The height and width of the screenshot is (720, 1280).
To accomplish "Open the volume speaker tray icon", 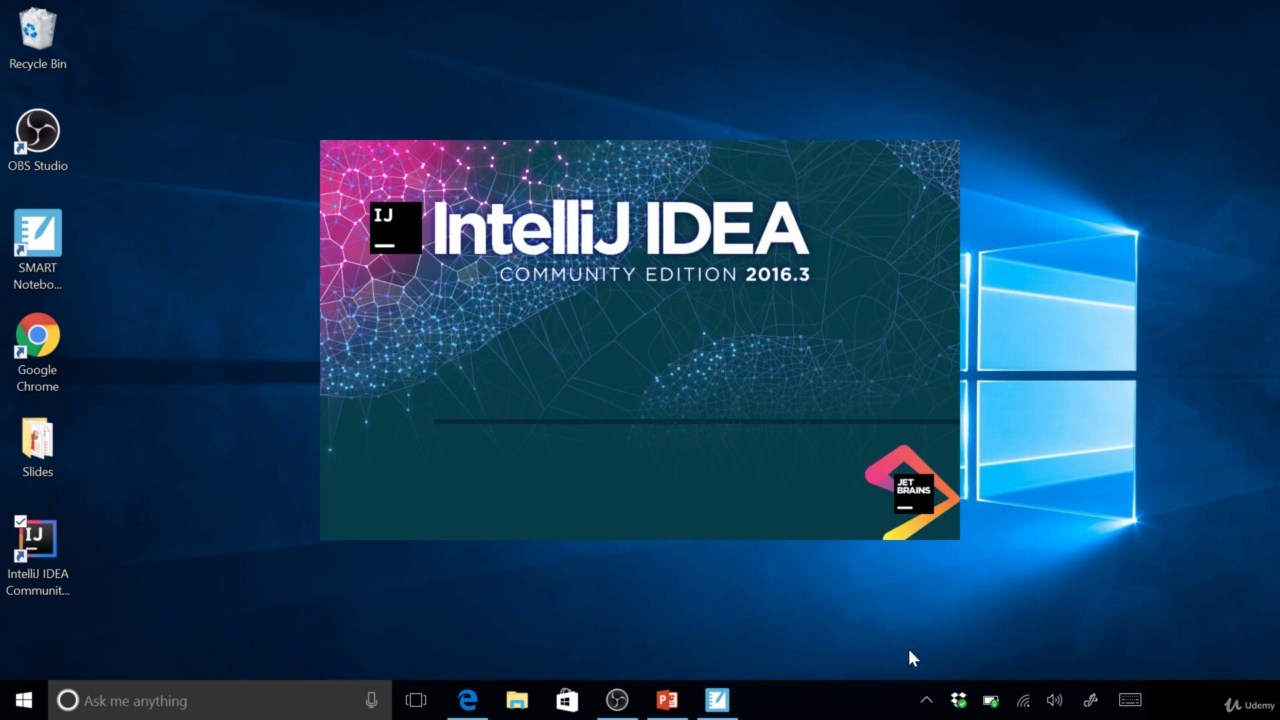I will 1054,700.
